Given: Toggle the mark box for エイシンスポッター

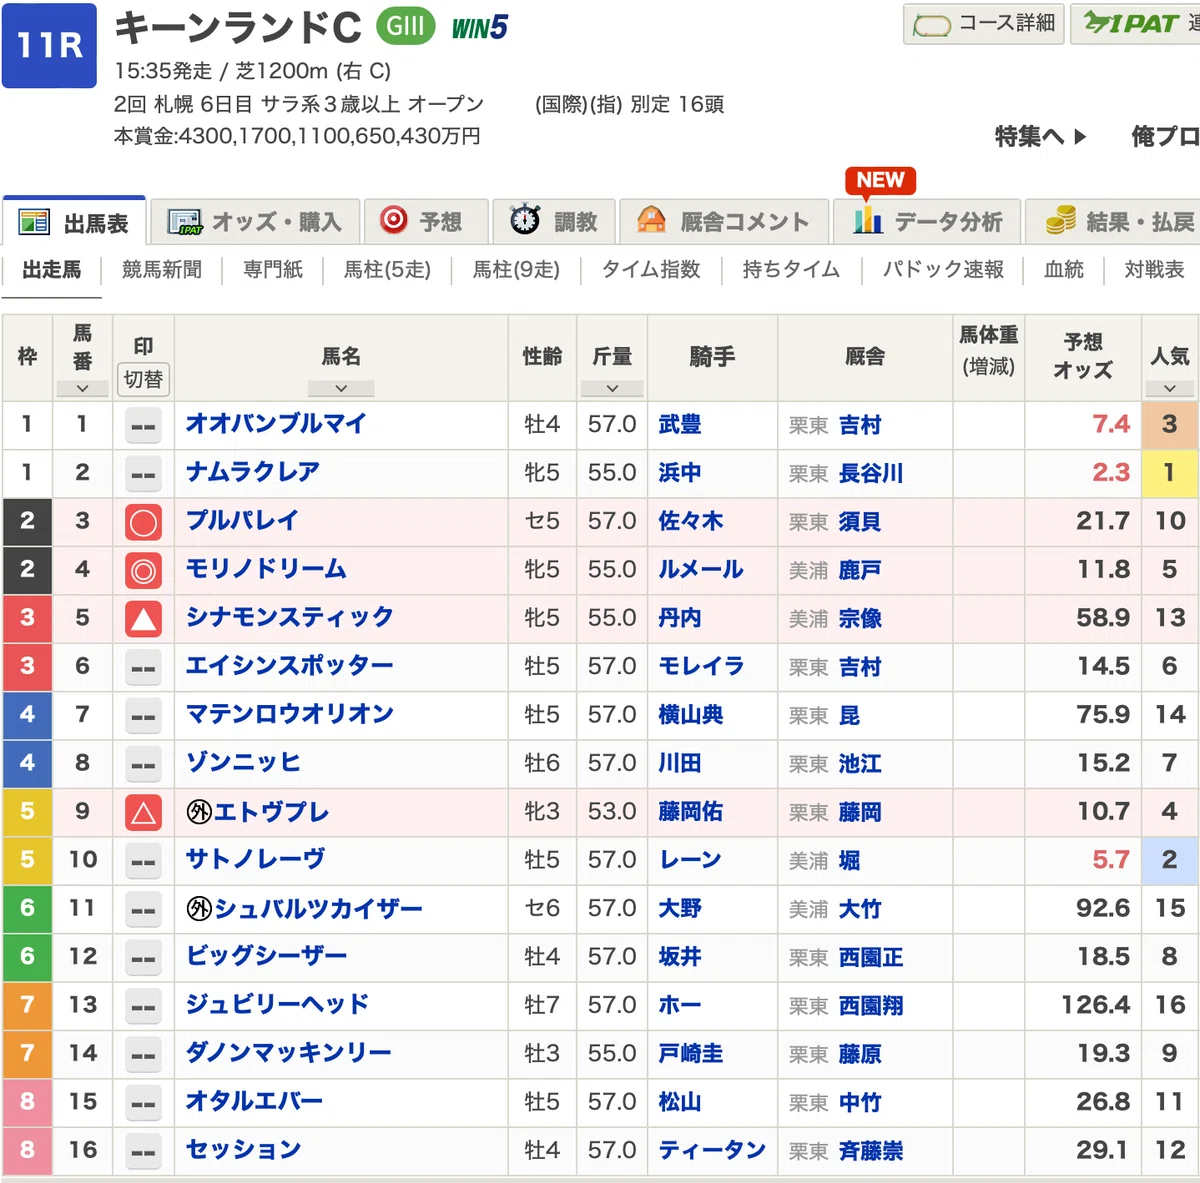Looking at the screenshot, I should [x=143, y=668].
